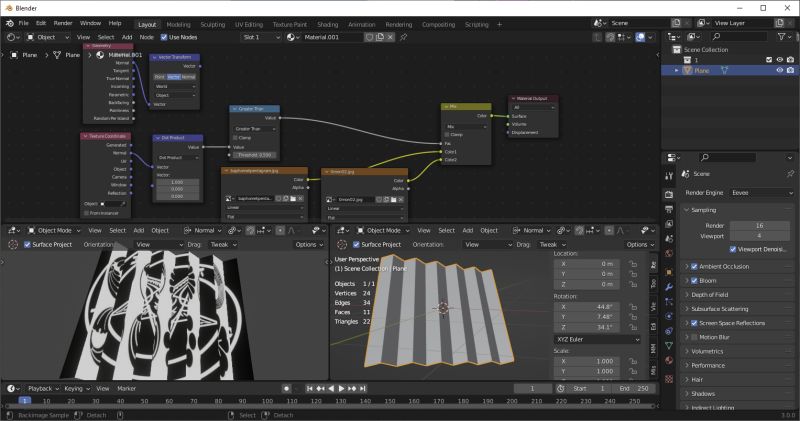Disable Screen Space Reflections checkbox
Image resolution: width=800 pixels, height=421 pixels.
(694, 324)
